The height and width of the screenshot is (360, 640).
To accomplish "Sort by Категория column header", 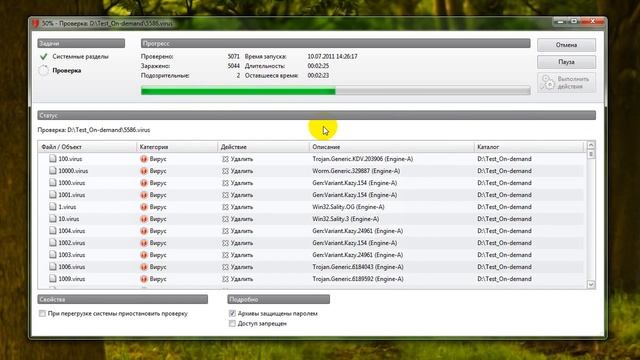I will (x=177, y=147).
